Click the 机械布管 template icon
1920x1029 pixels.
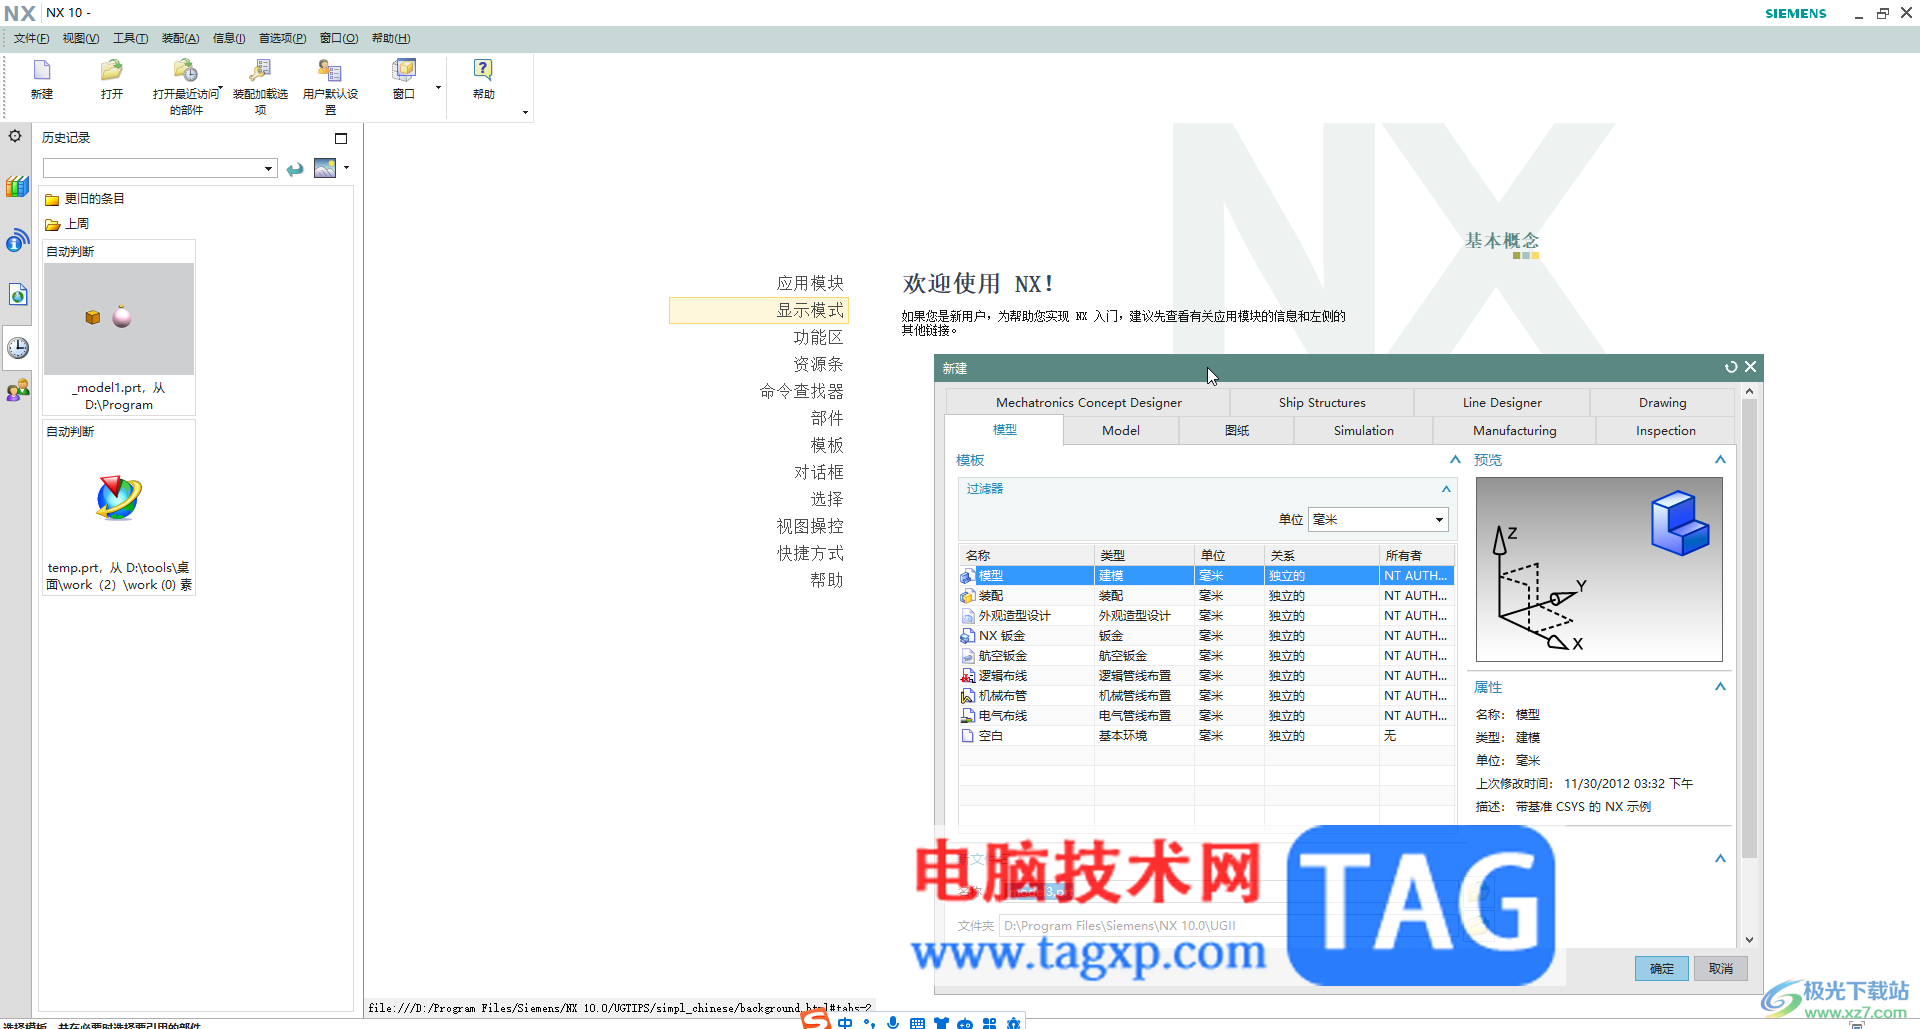click(x=967, y=696)
